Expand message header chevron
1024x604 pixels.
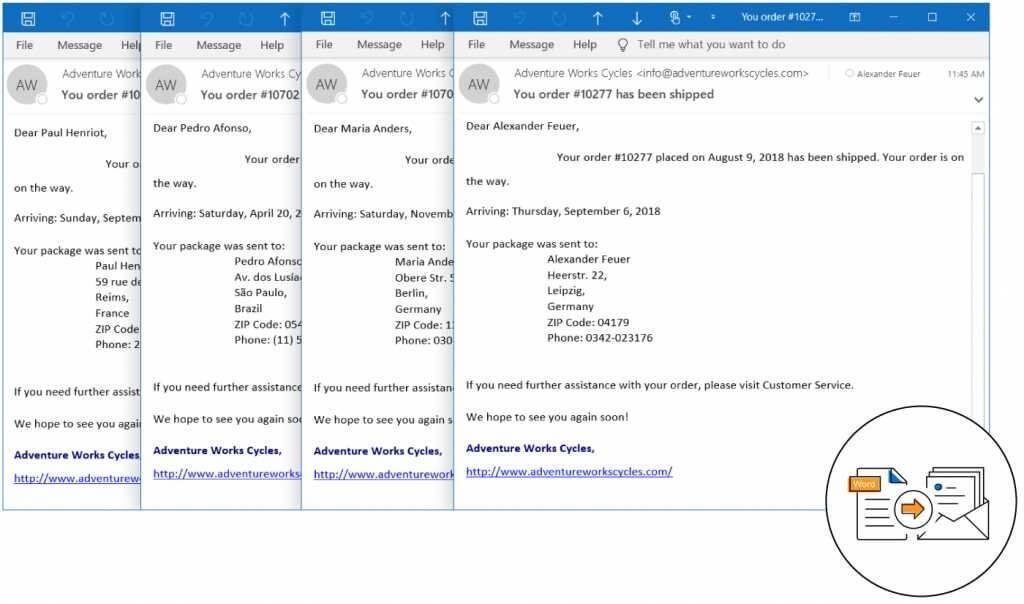(978, 100)
